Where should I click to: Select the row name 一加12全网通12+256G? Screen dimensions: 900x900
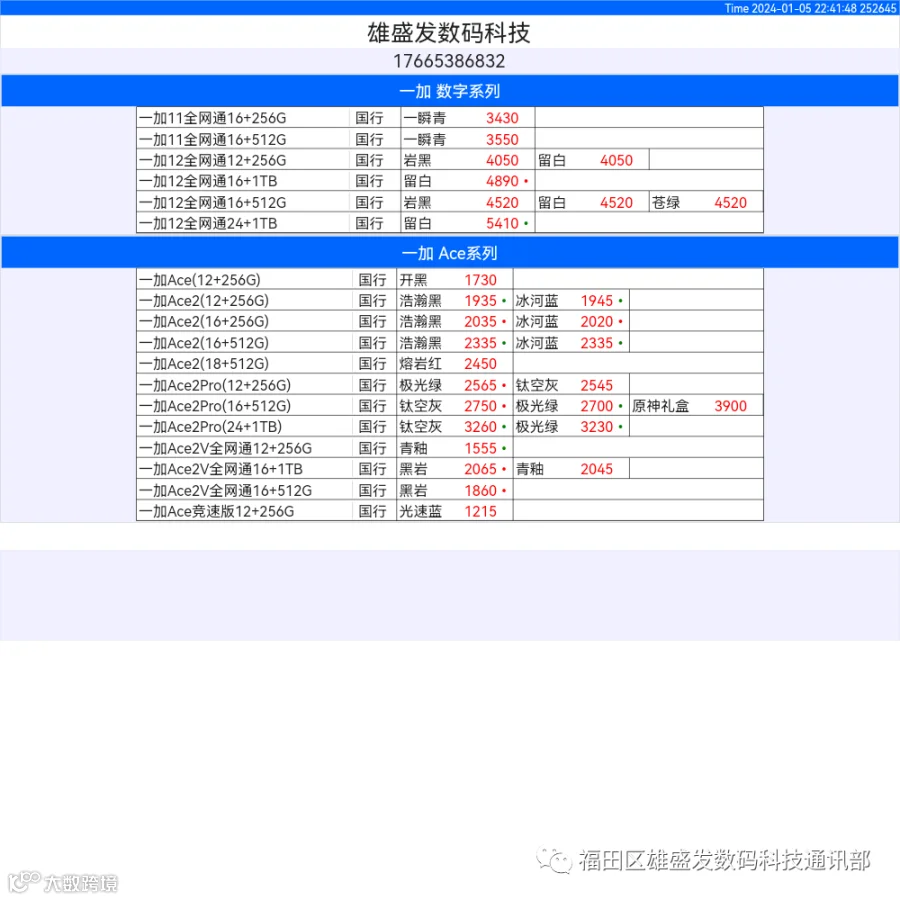coord(212,160)
